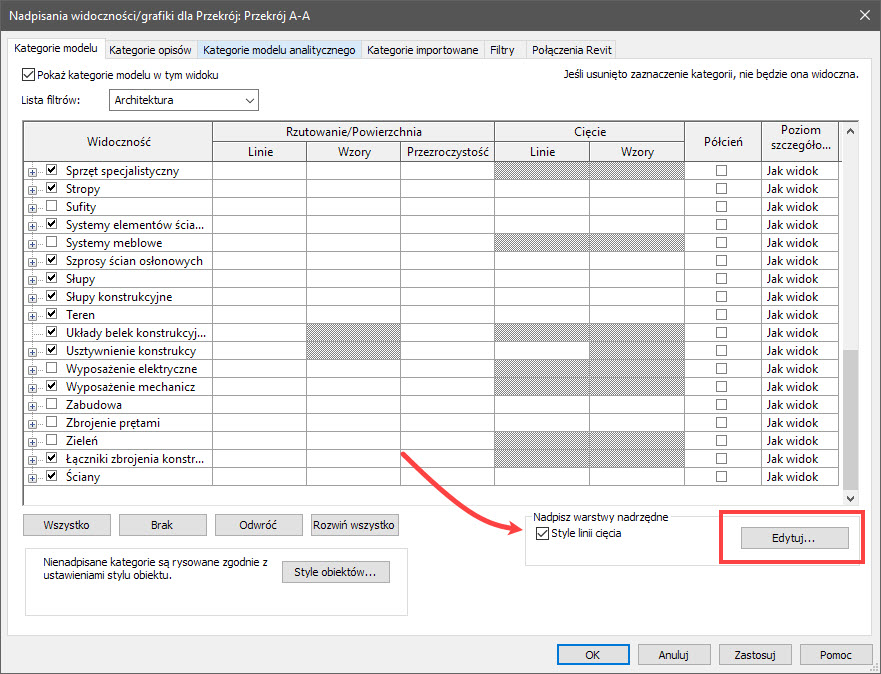This screenshot has width=881, height=674.
Task: Go to the Połączenia Revit tab
Action: point(571,50)
